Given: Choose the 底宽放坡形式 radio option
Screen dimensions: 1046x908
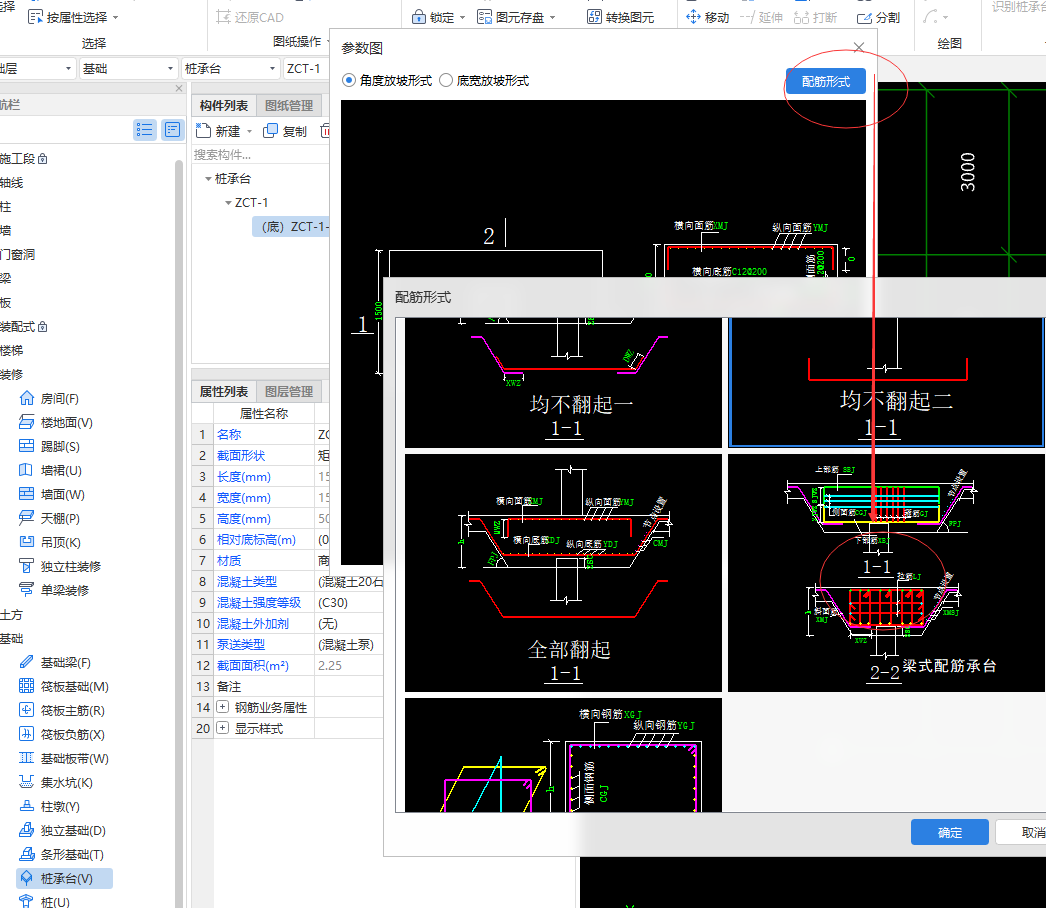Looking at the screenshot, I should [446, 81].
